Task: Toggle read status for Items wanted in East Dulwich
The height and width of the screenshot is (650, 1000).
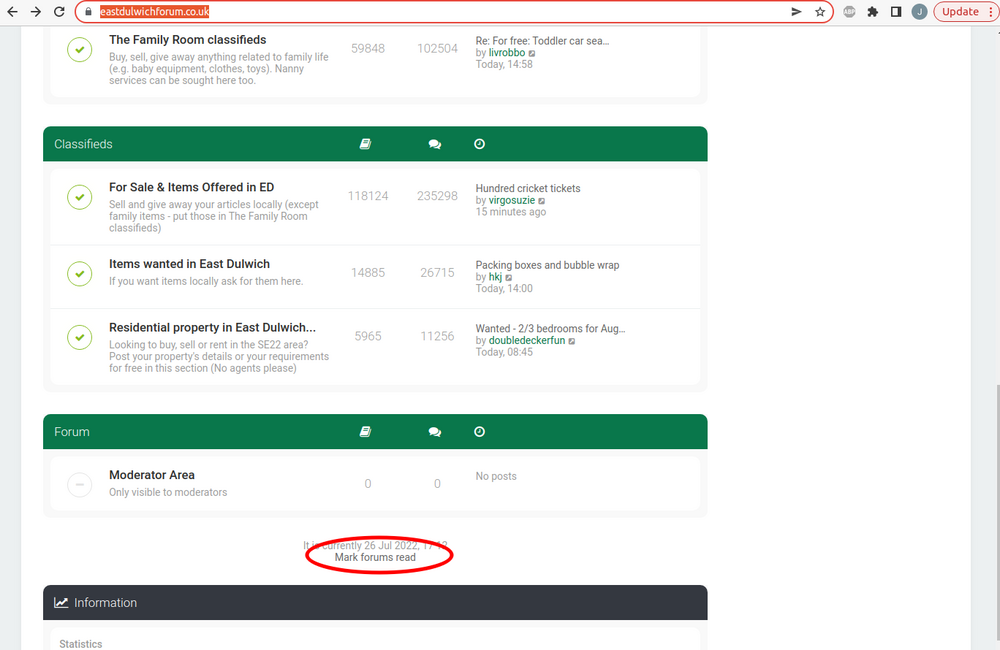Action: 79,273
